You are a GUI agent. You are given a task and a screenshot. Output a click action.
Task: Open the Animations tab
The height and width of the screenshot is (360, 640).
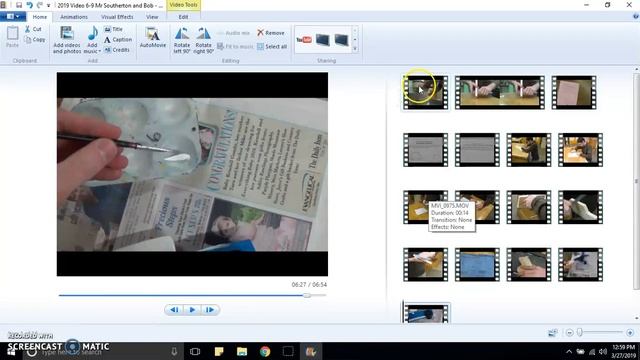point(74,17)
